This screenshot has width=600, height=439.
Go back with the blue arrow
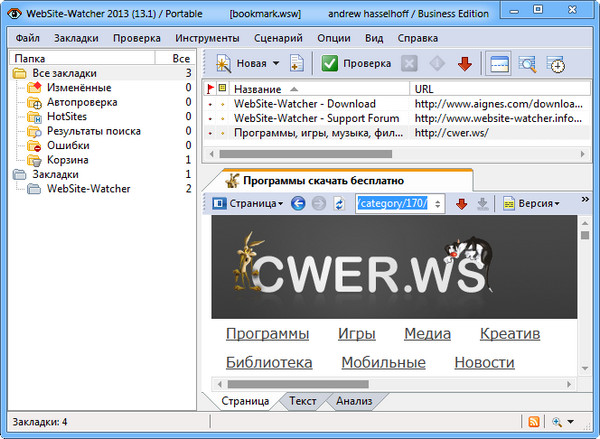click(298, 203)
